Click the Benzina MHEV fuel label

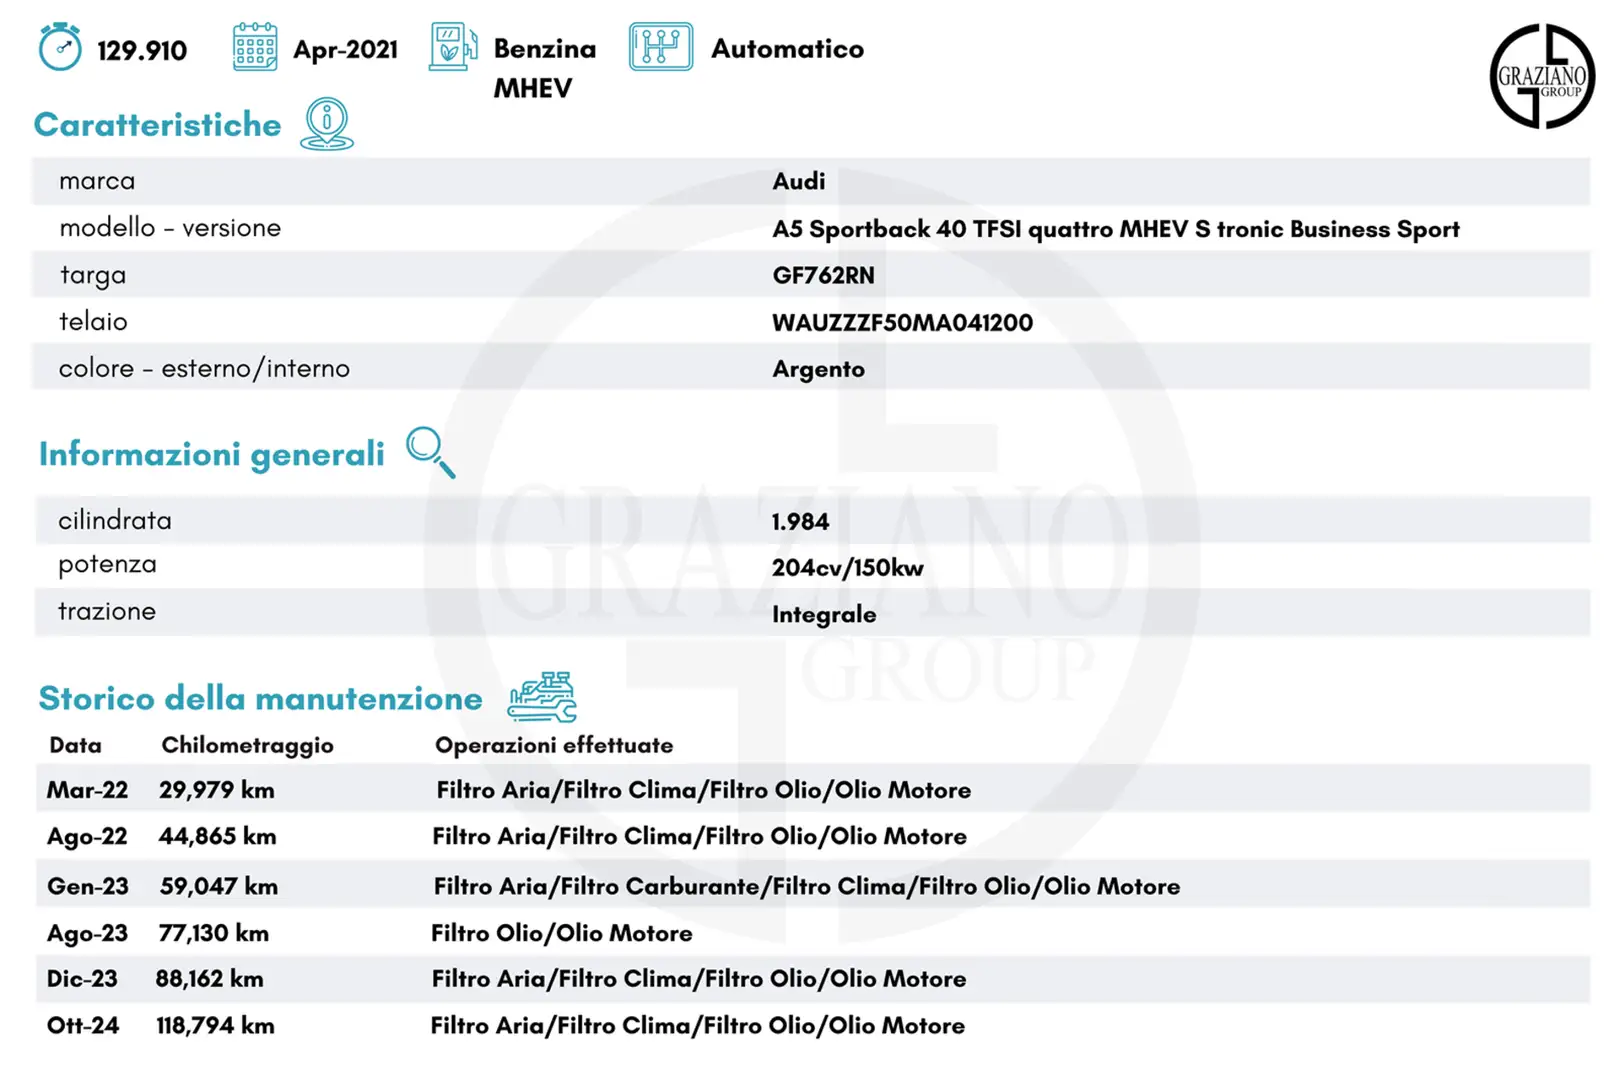(544, 68)
